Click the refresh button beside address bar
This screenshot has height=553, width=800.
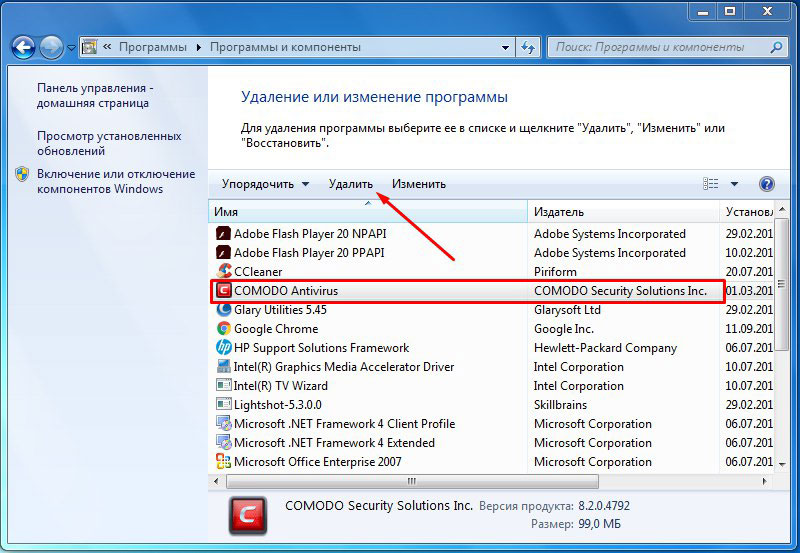pos(529,47)
